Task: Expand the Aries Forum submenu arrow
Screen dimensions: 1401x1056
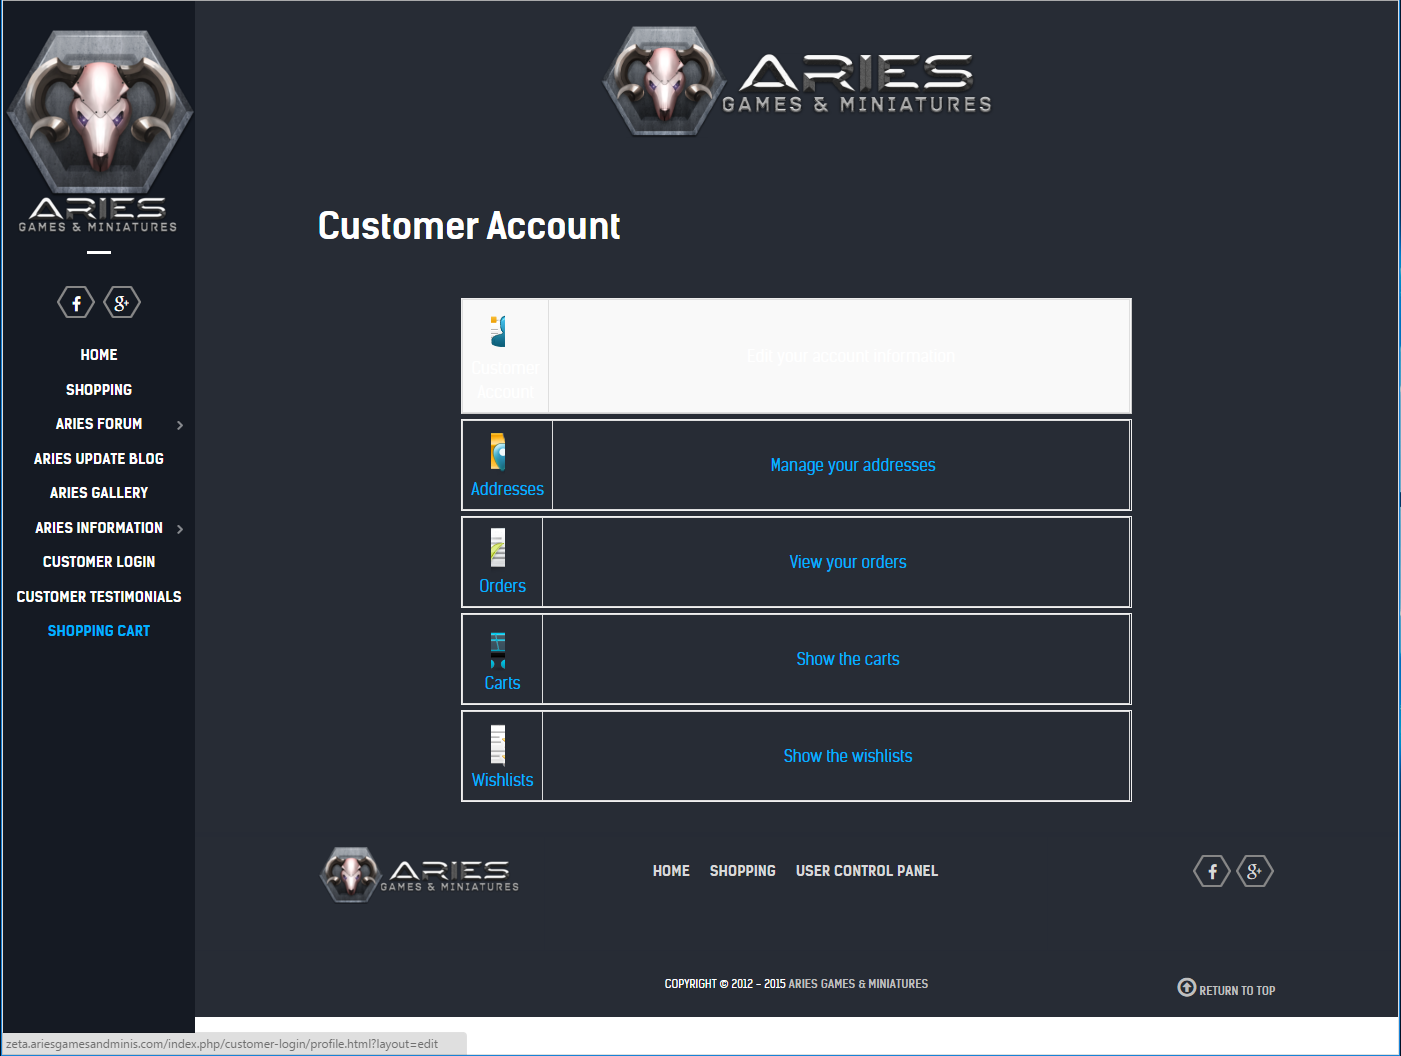Action: coord(180,425)
